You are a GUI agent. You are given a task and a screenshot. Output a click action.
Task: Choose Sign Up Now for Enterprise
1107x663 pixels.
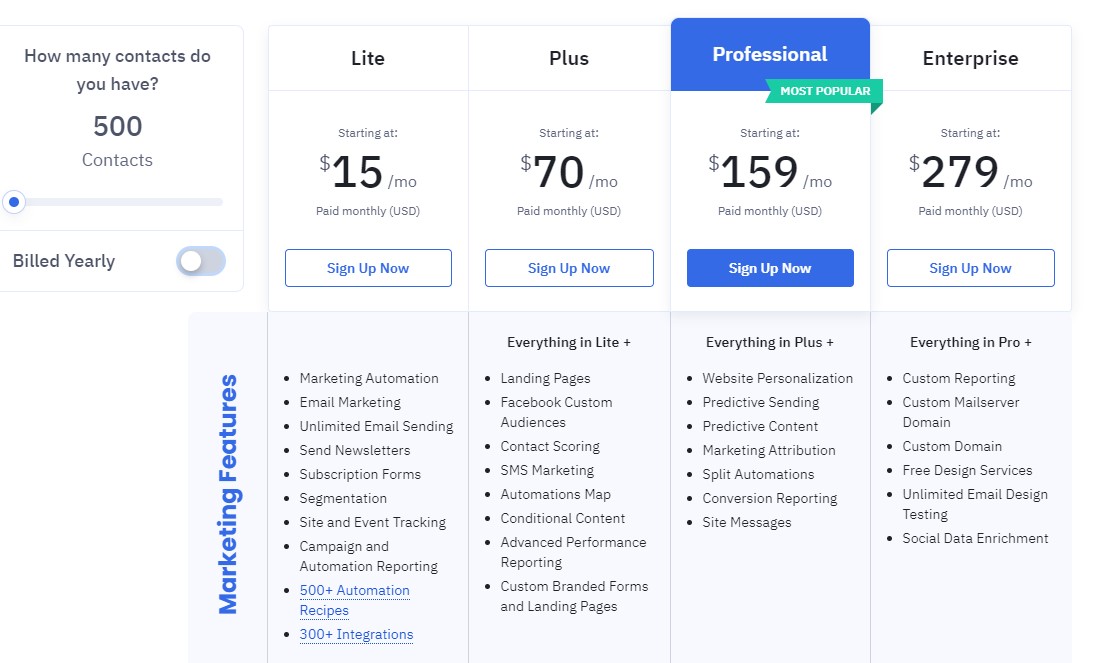pyautogui.click(x=970, y=268)
